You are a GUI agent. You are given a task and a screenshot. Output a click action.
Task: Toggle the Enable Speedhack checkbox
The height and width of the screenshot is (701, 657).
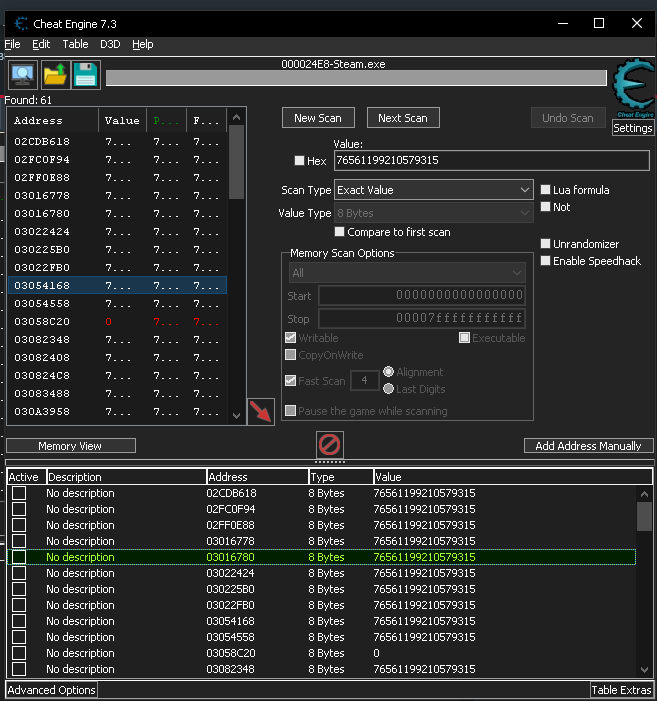(x=546, y=261)
